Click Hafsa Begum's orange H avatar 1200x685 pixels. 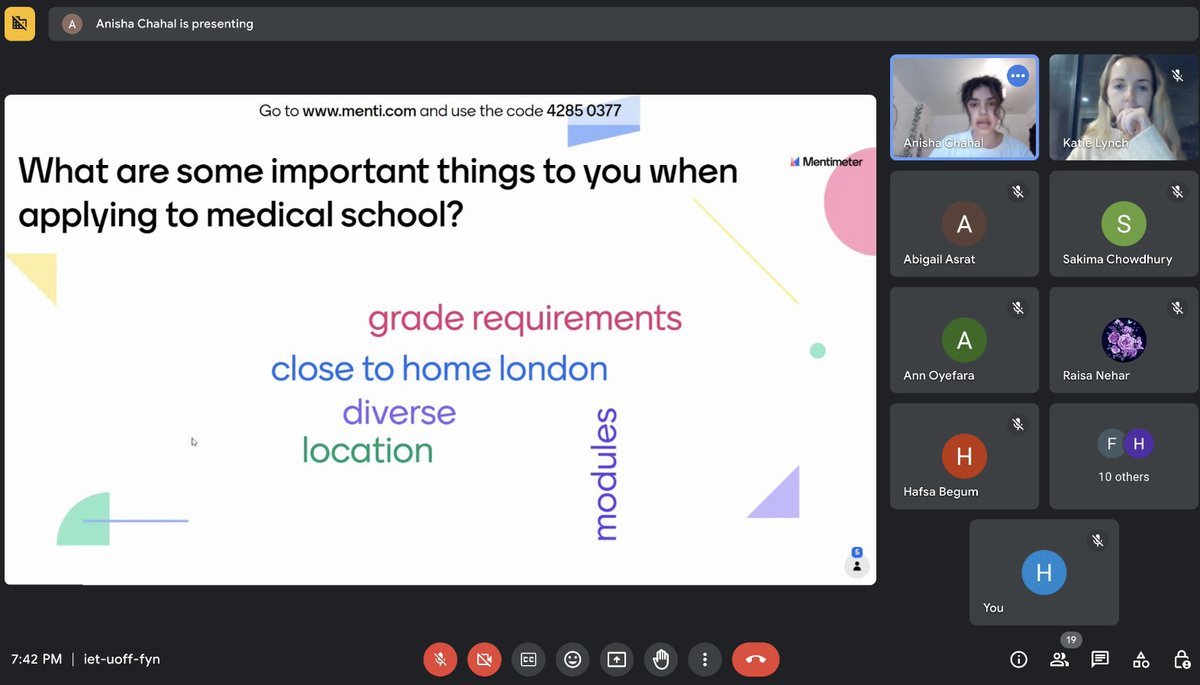click(964, 457)
